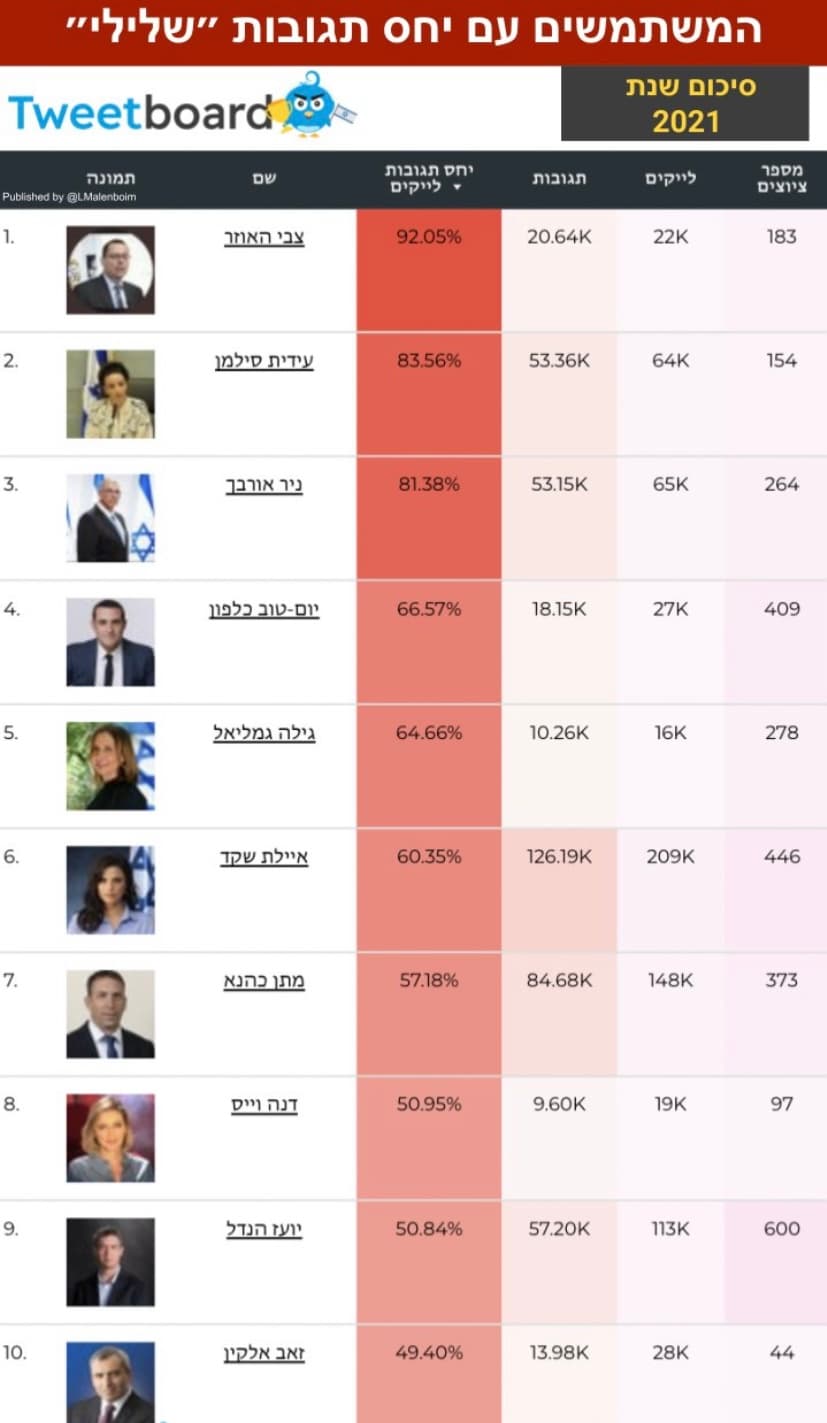Sort by the לייקים column header
Viewport: 827px width, 1423px height.
tap(670, 179)
